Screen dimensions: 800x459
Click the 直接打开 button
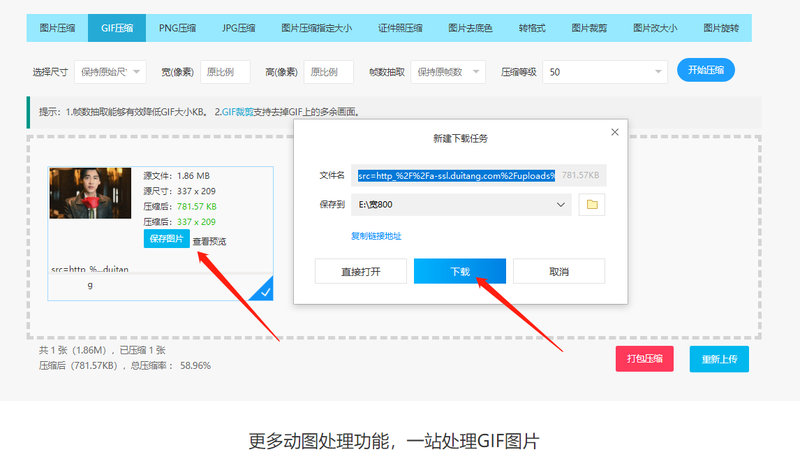coord(361,271)
